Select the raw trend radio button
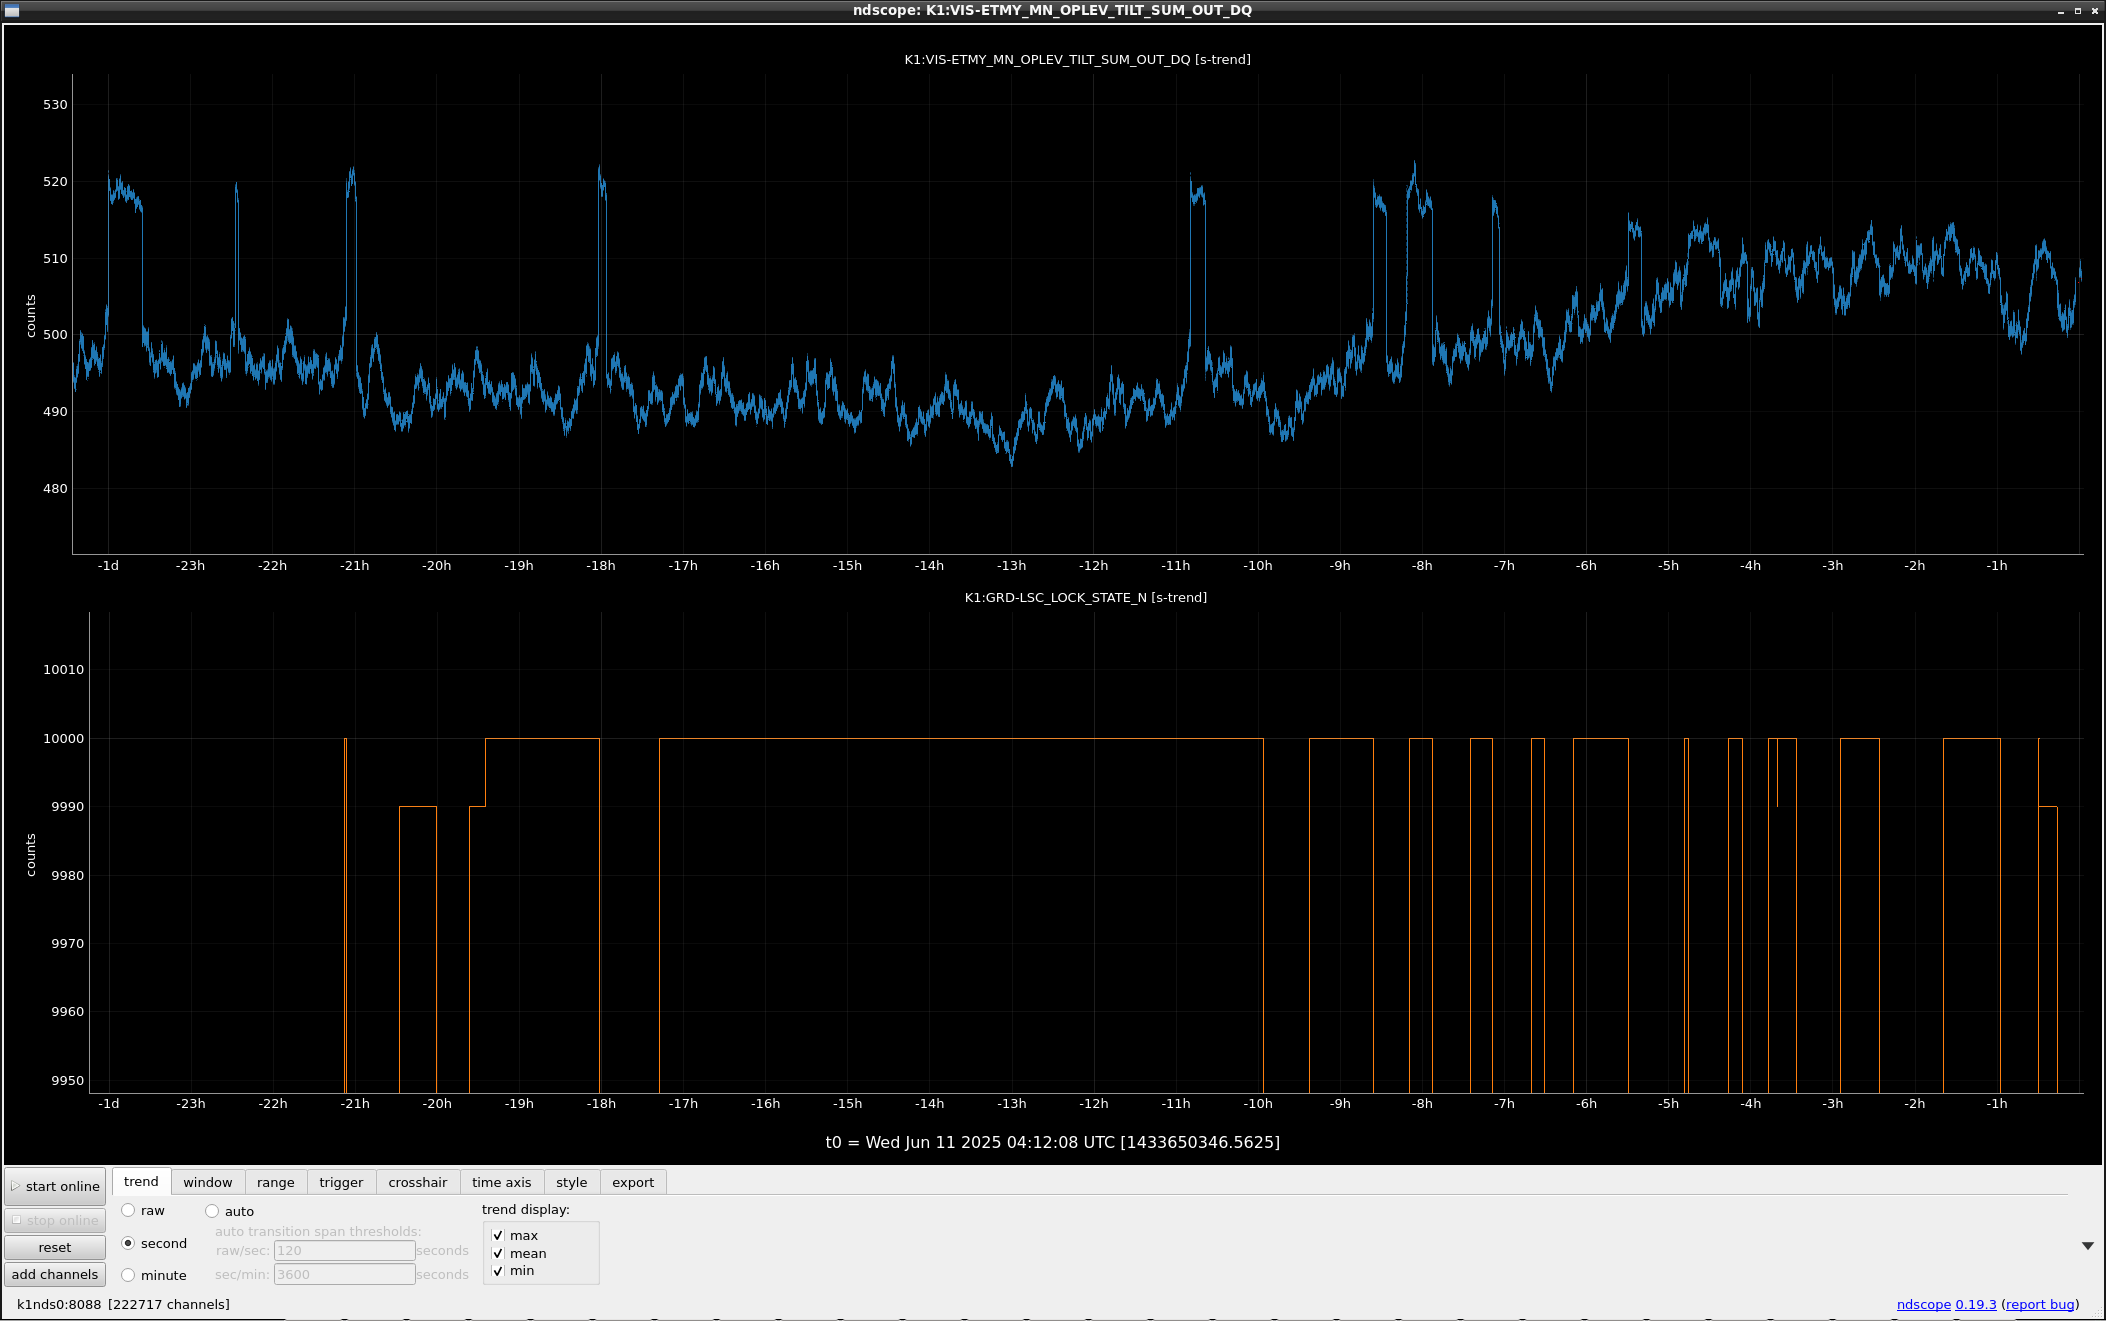The image size is (2106, 1321). (128, 1210)
